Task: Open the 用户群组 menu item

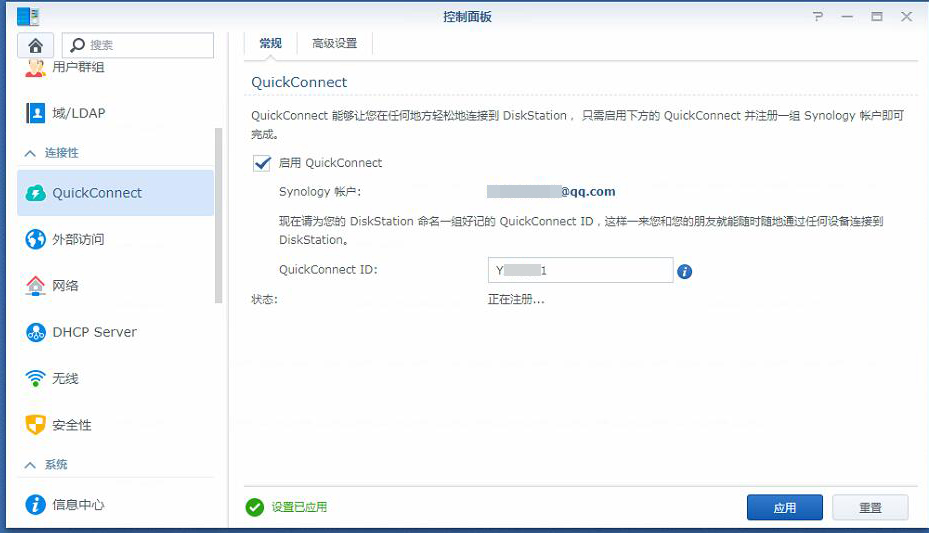Action: 115,68
